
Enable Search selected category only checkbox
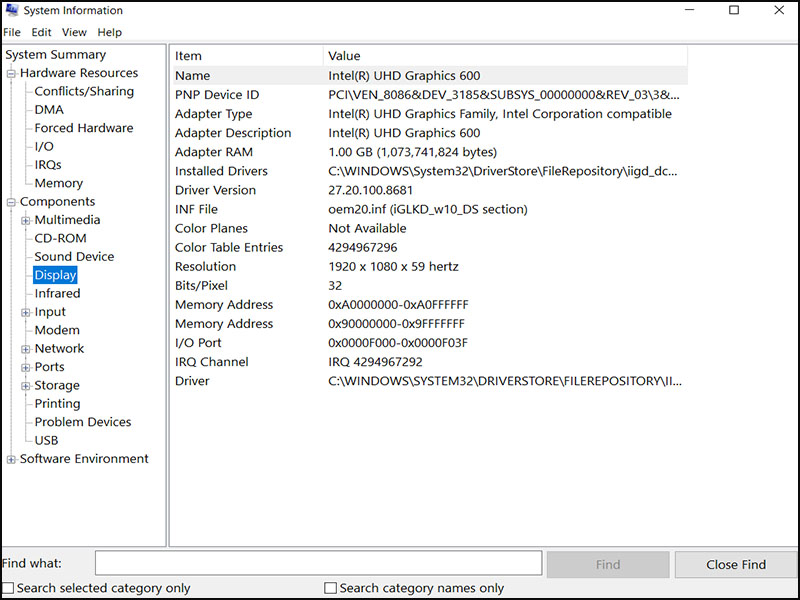point(8,588)
